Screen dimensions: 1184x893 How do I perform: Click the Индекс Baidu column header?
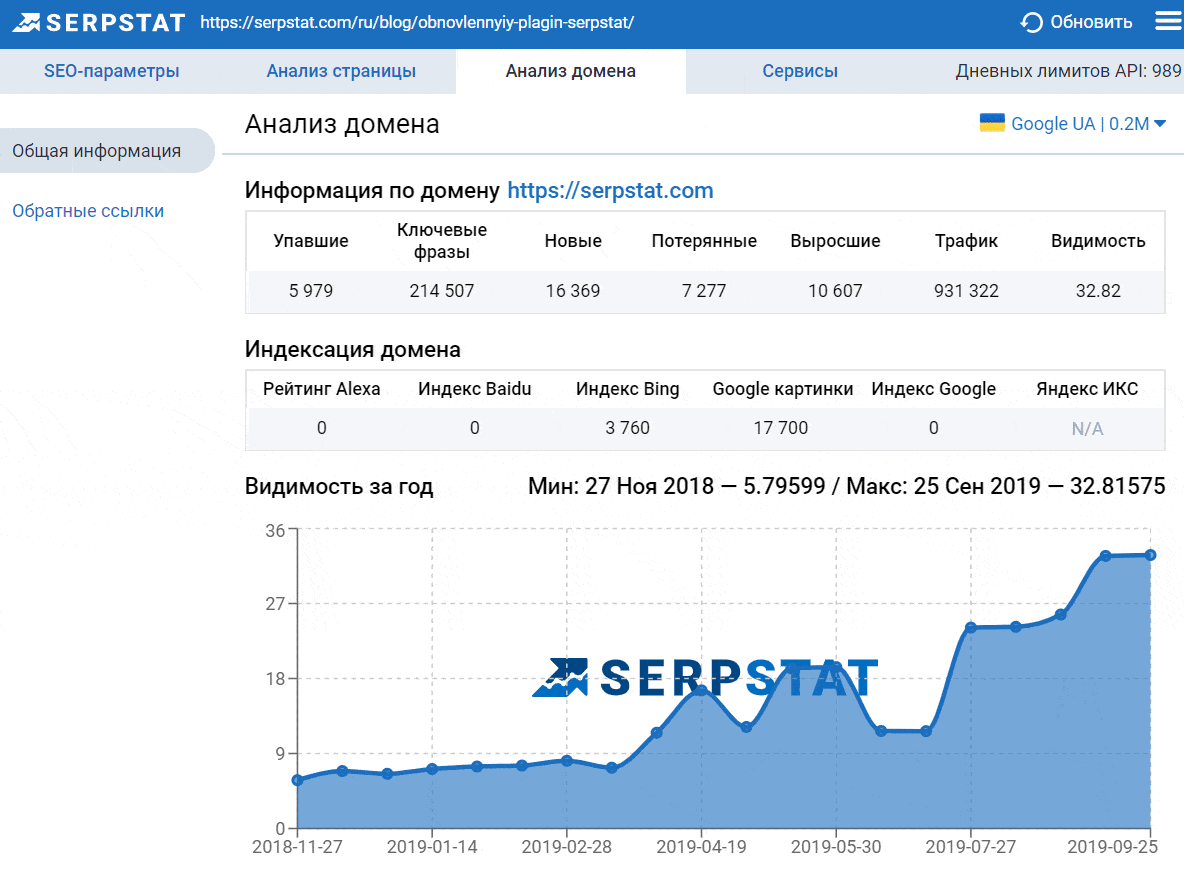tap(475, 389)
